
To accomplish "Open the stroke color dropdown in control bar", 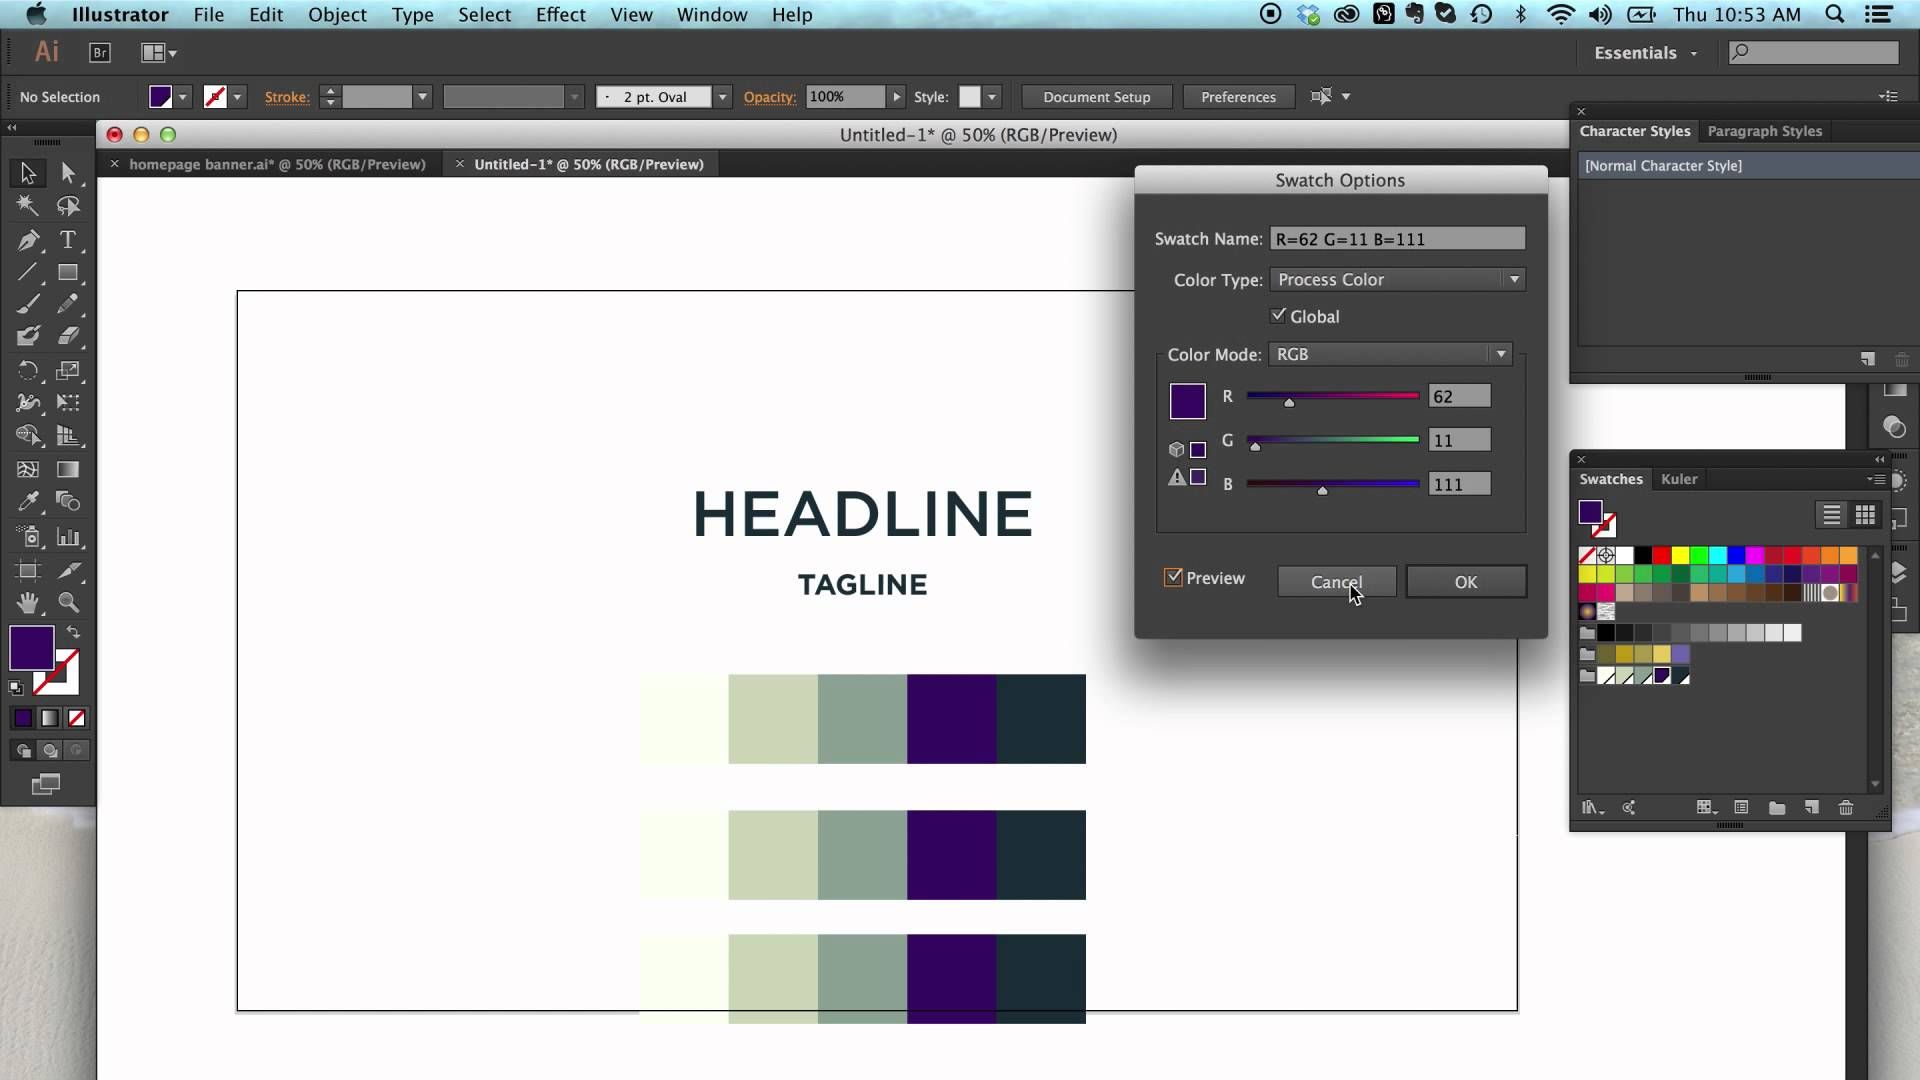I will [237, 97].
